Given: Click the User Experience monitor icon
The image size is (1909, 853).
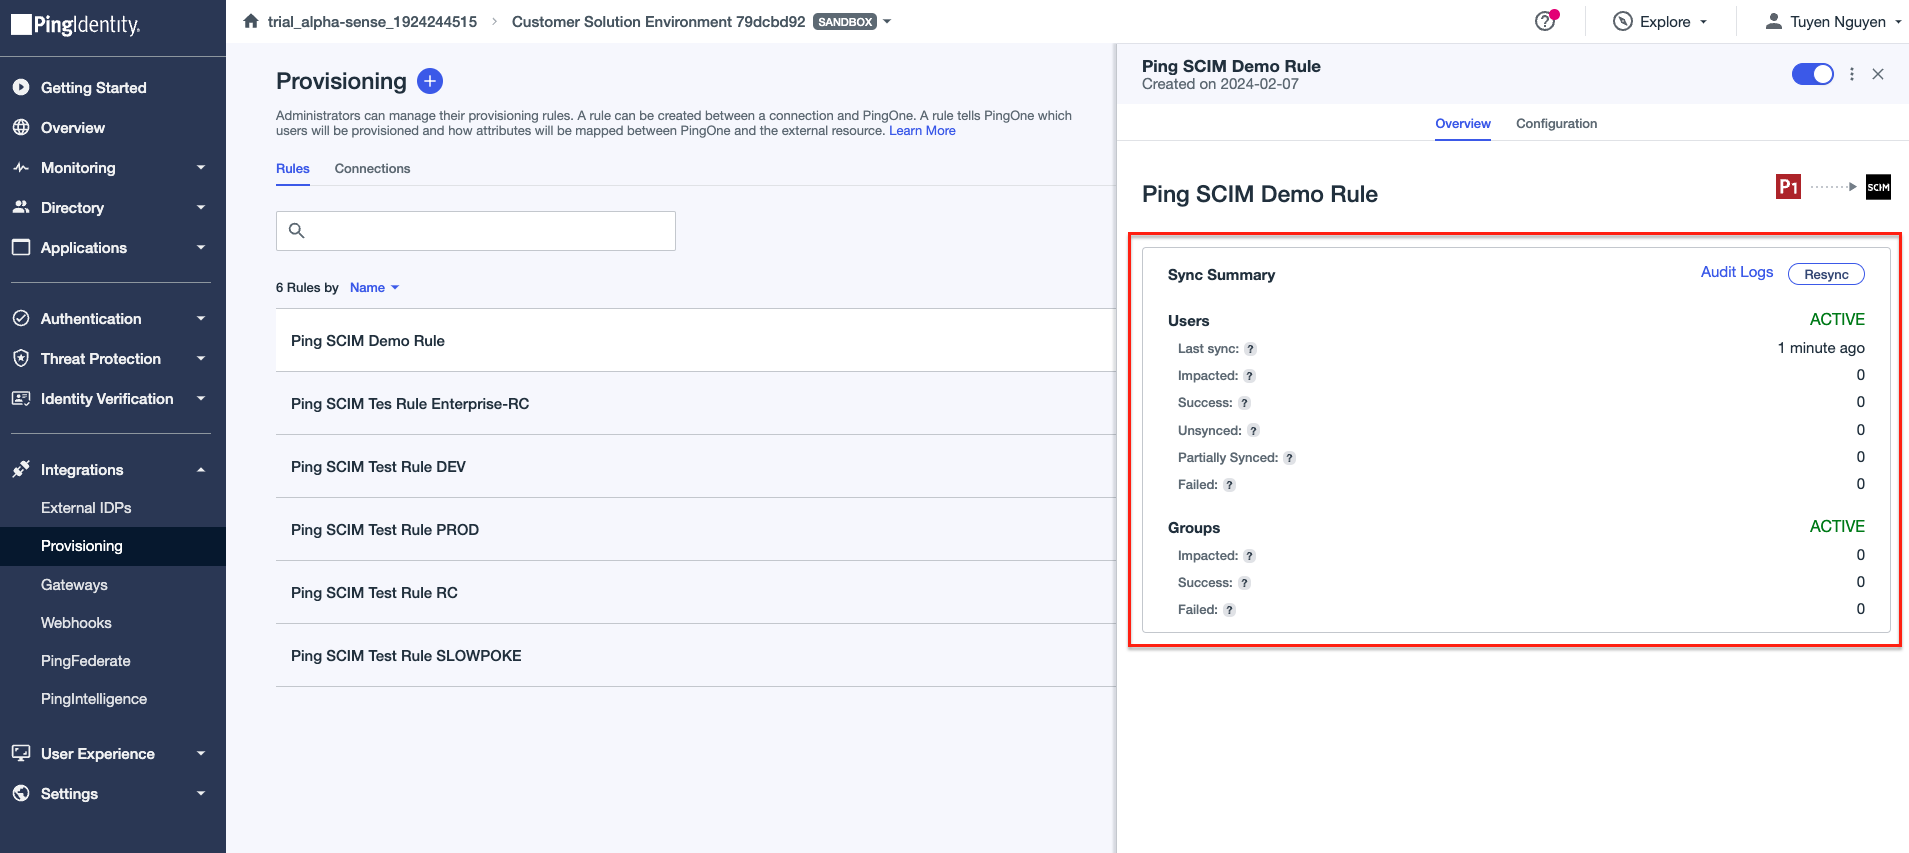Looking at the screenshot, I should coord(21,753).
